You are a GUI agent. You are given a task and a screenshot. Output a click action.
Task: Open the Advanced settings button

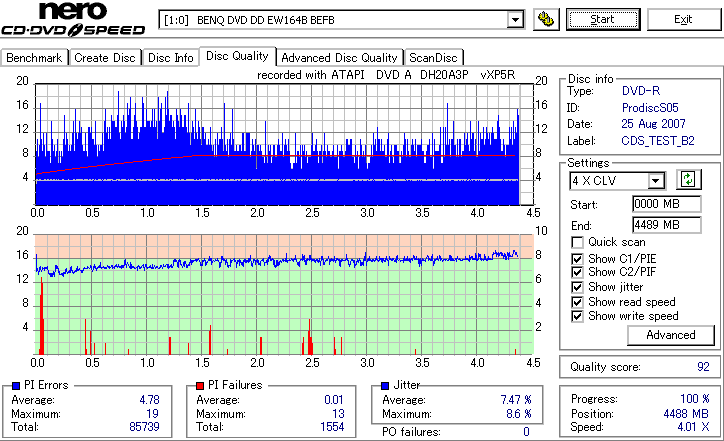[x=670, y=335]
